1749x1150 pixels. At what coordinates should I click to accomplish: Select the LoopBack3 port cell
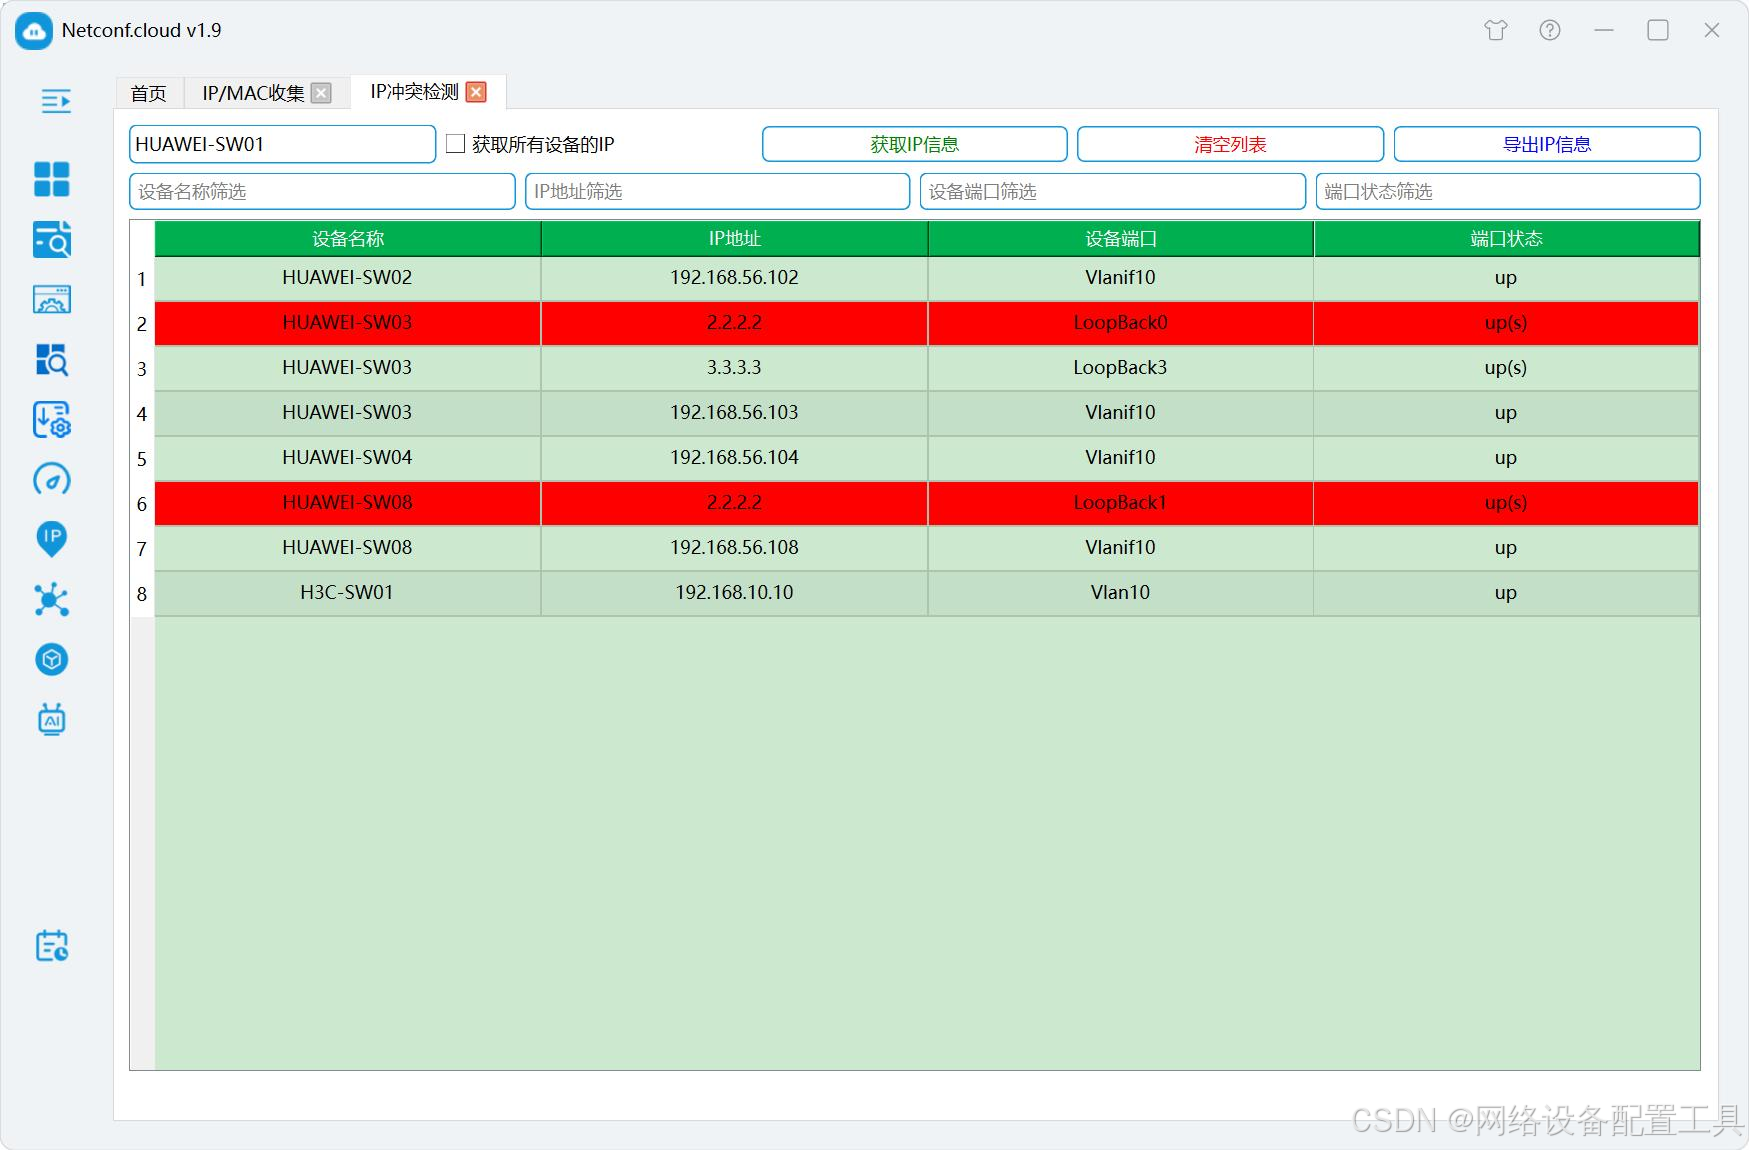coord(1121,368)
